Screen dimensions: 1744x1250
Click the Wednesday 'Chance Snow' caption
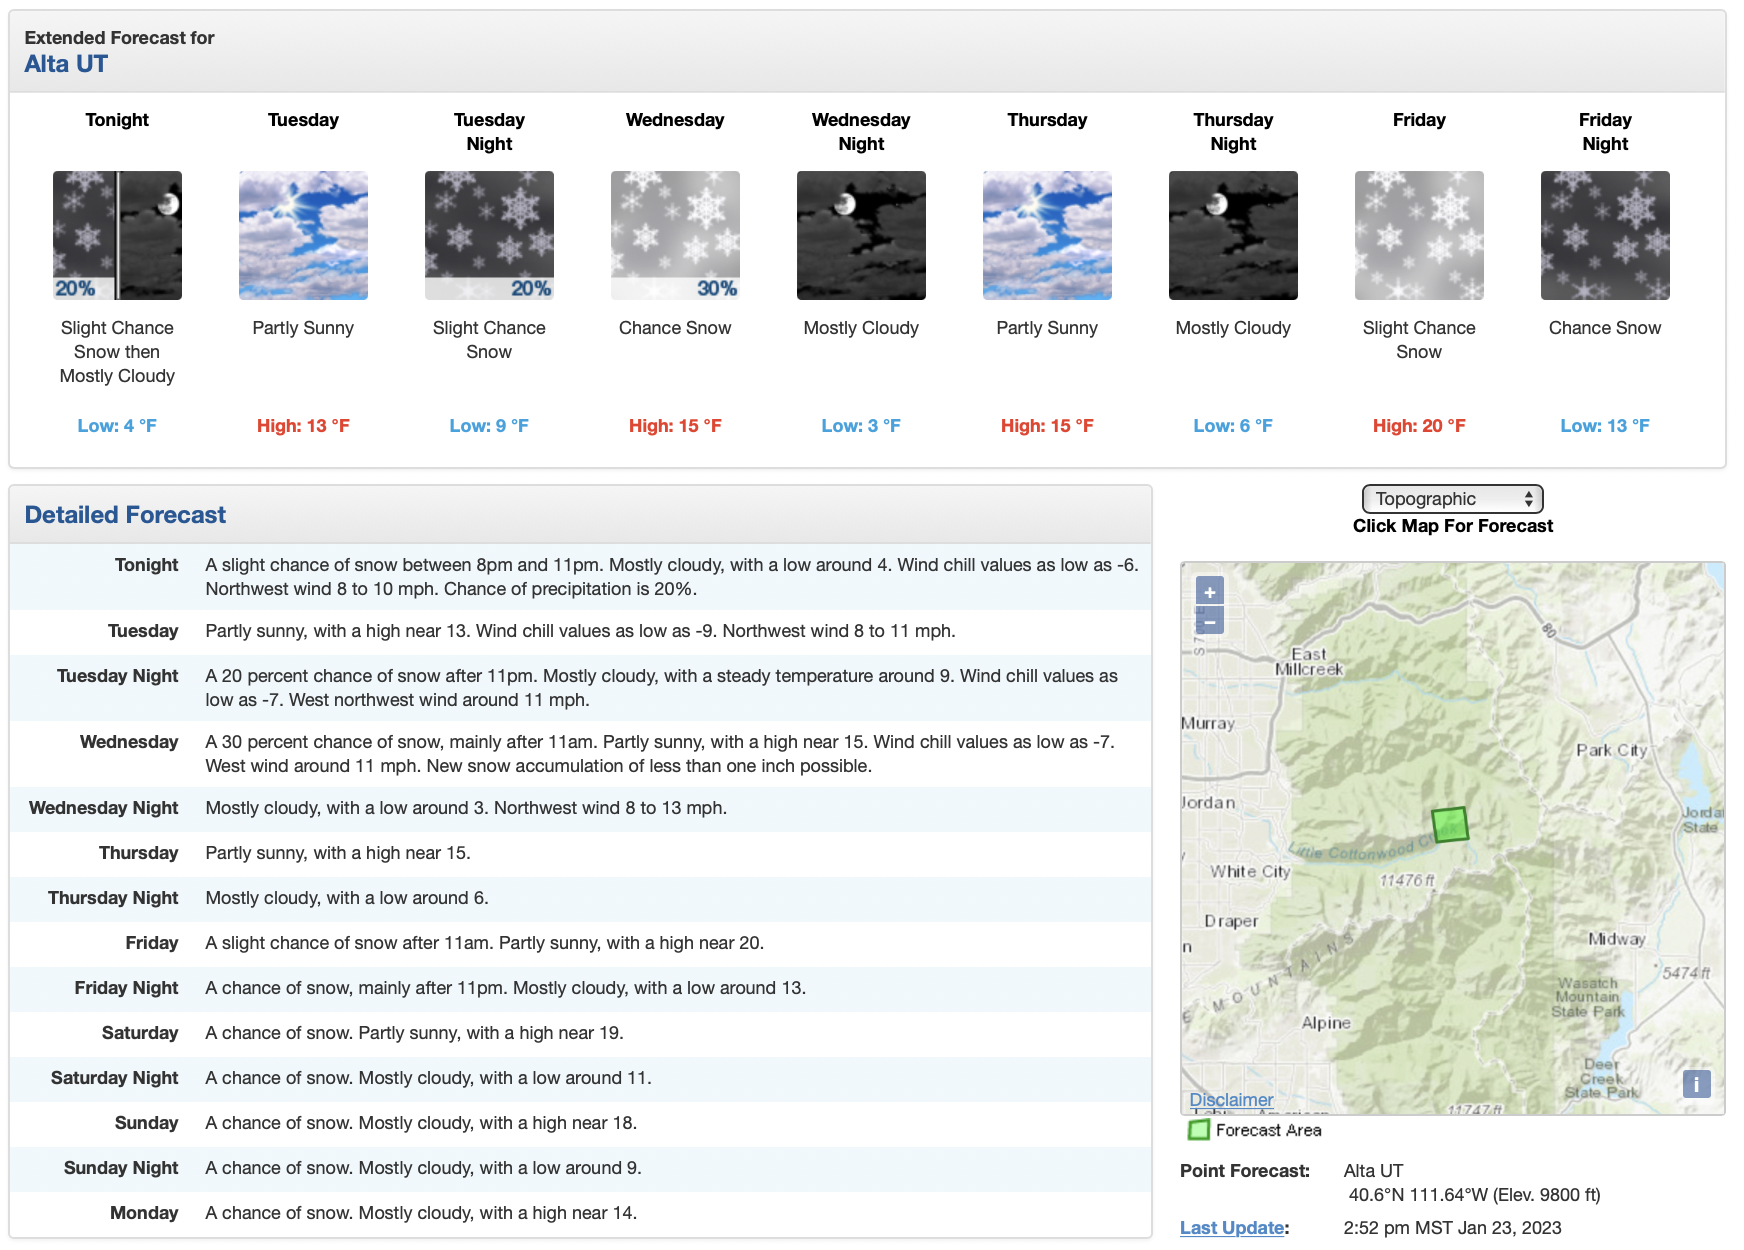pyautogui.click(x=675, y=328)
